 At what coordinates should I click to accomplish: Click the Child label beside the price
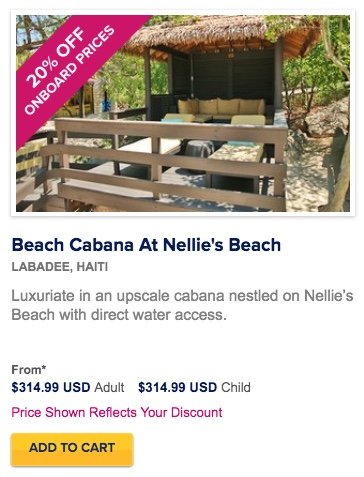(x=236, y=387)
